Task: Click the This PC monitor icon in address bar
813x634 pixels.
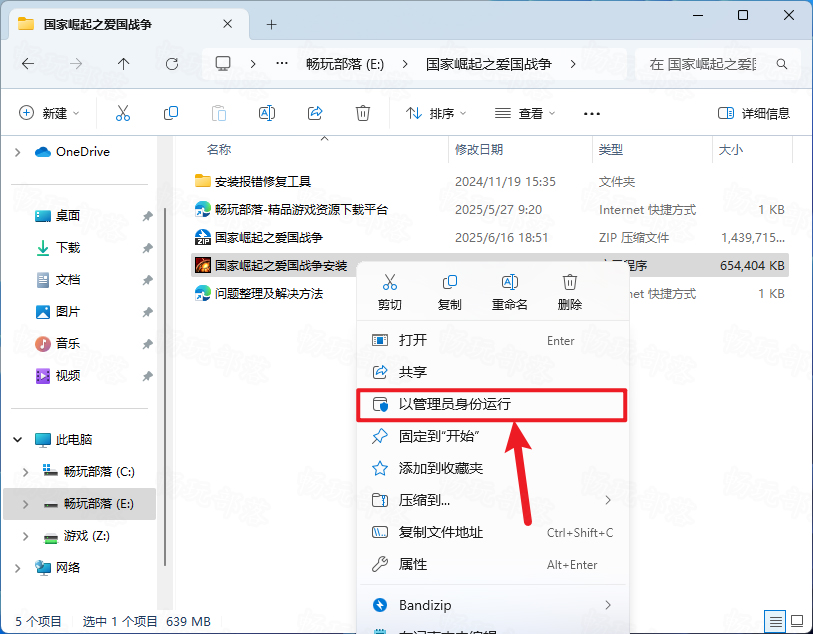Action: tap(223, 64)
